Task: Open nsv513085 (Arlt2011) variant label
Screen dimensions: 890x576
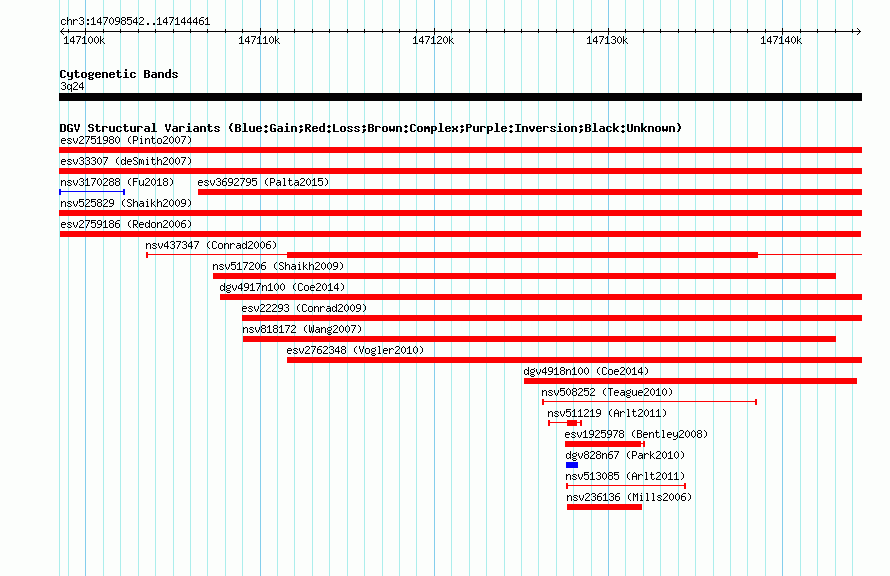Action: pyautogui.click(x=625, y=476)
